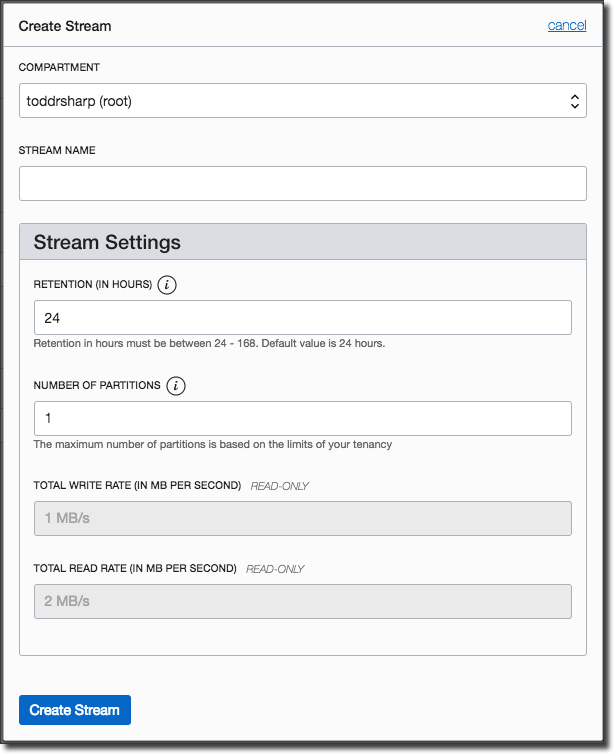Click the retention range hint text
The image size is (614, 754).
(x=209, y=343)
